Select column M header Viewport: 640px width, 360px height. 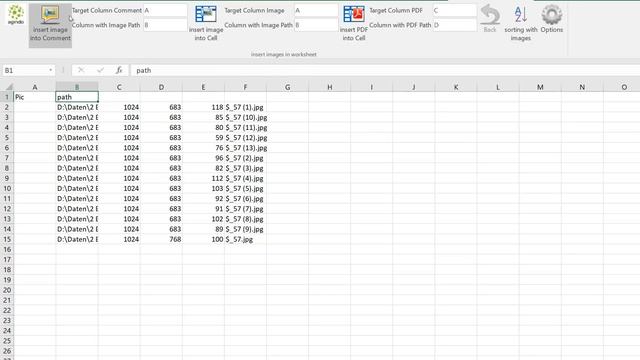[x=540, y=87]
